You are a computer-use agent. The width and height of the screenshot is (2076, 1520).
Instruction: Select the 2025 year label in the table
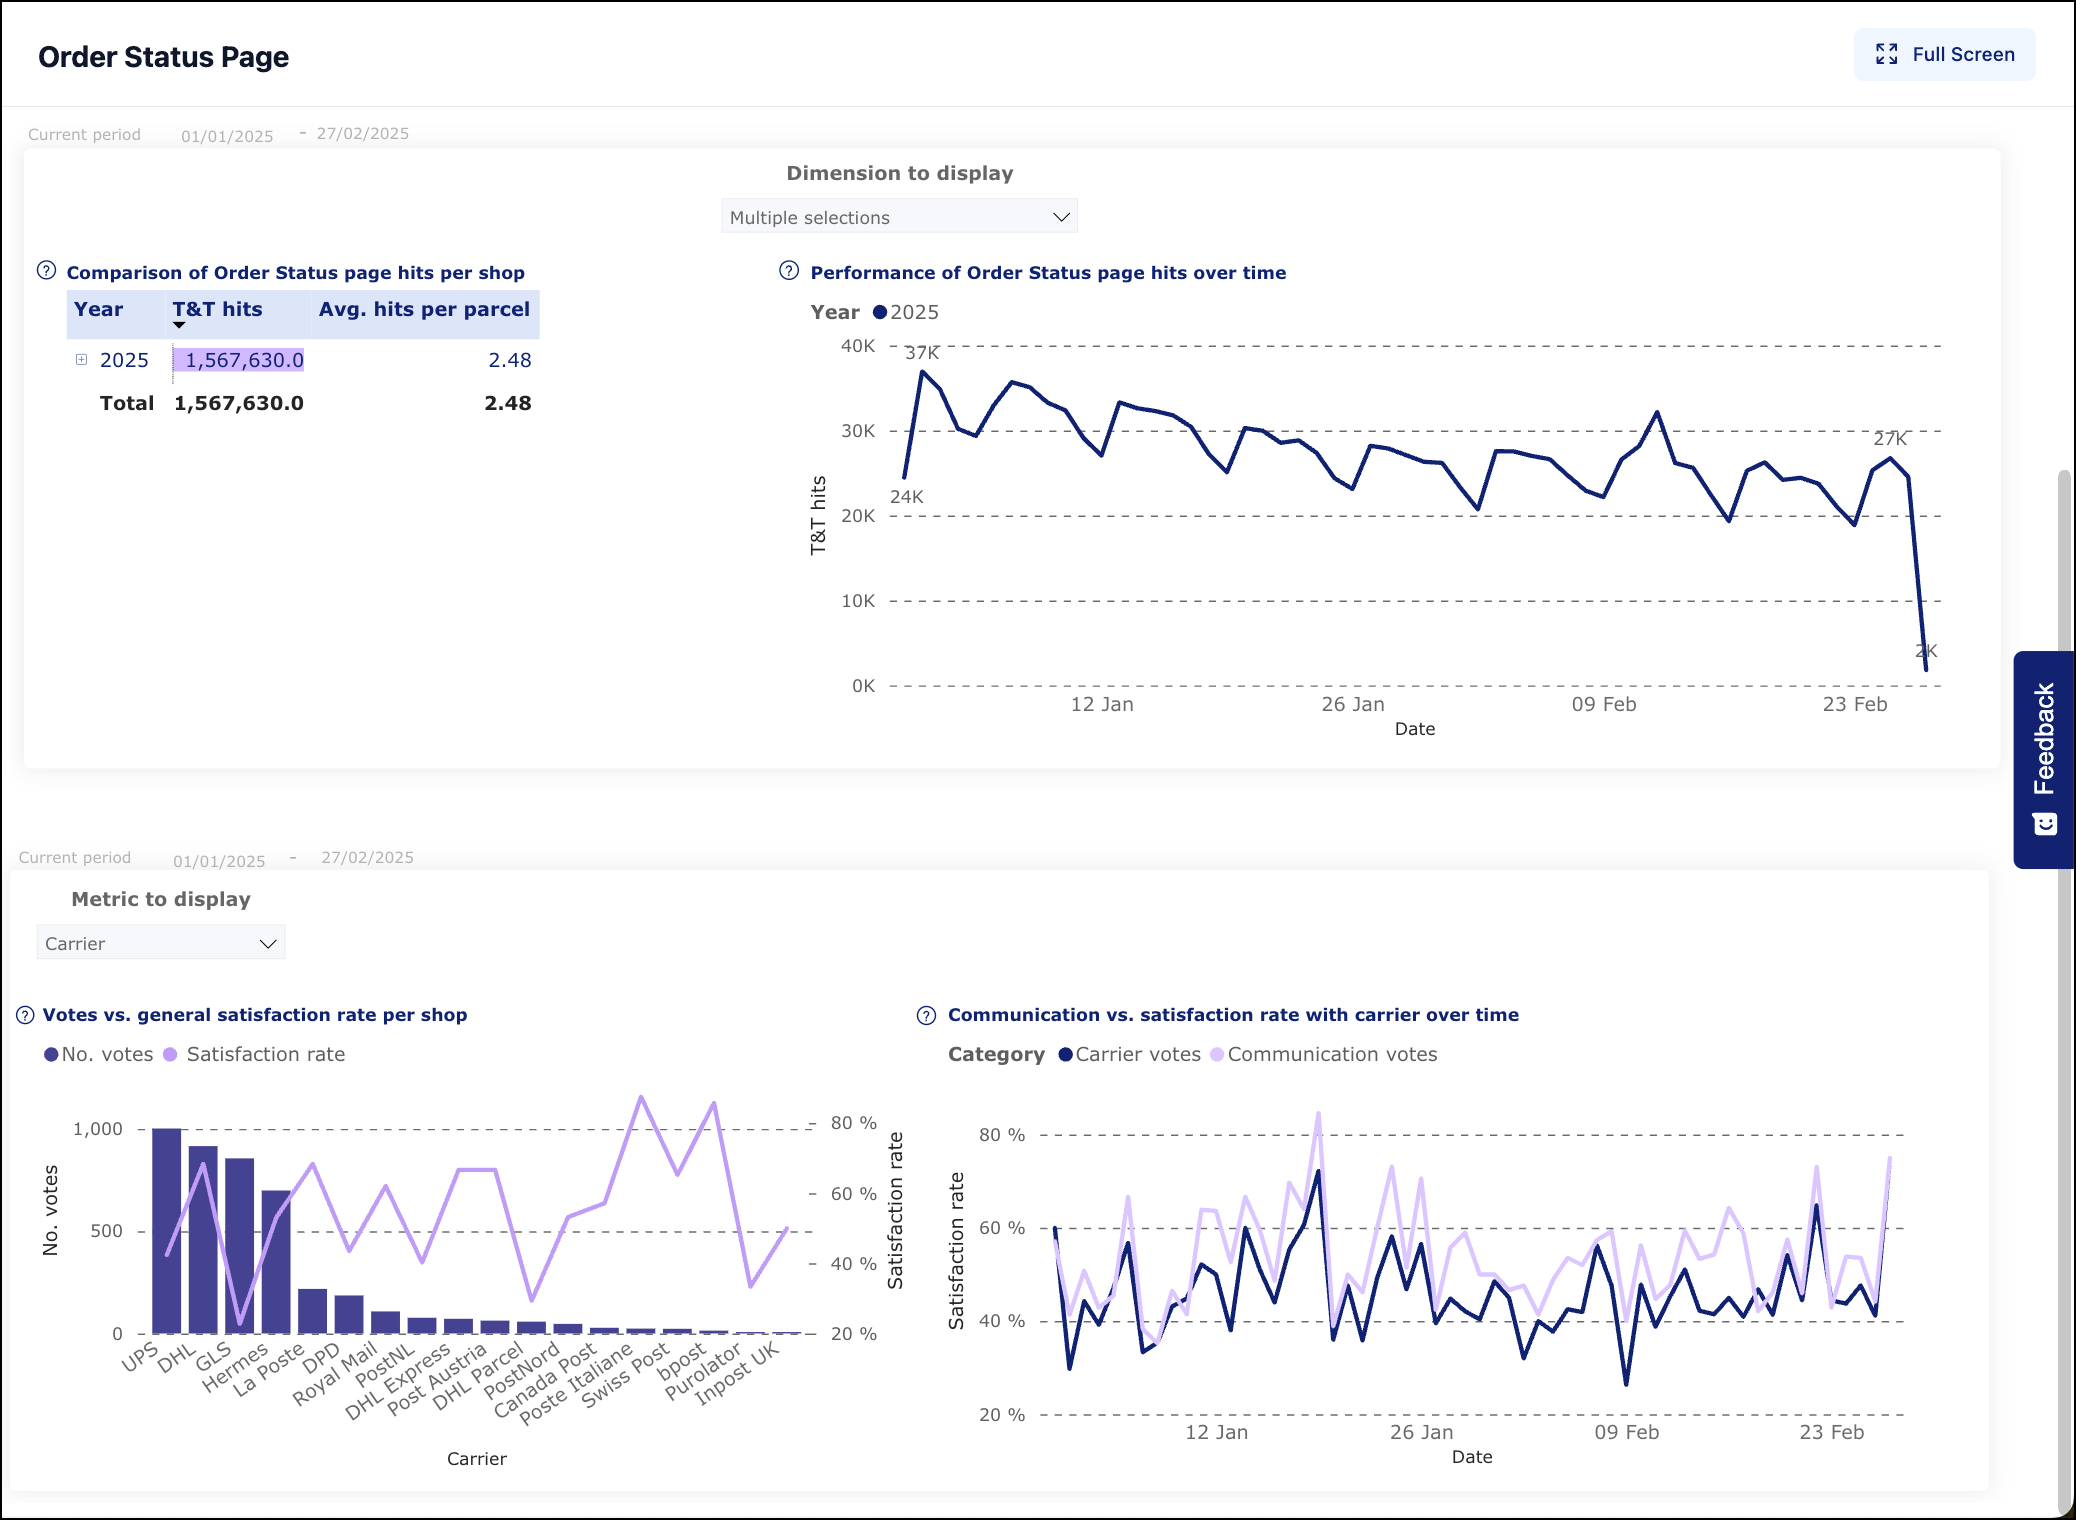pyautogui.click(x=124, y=360)
